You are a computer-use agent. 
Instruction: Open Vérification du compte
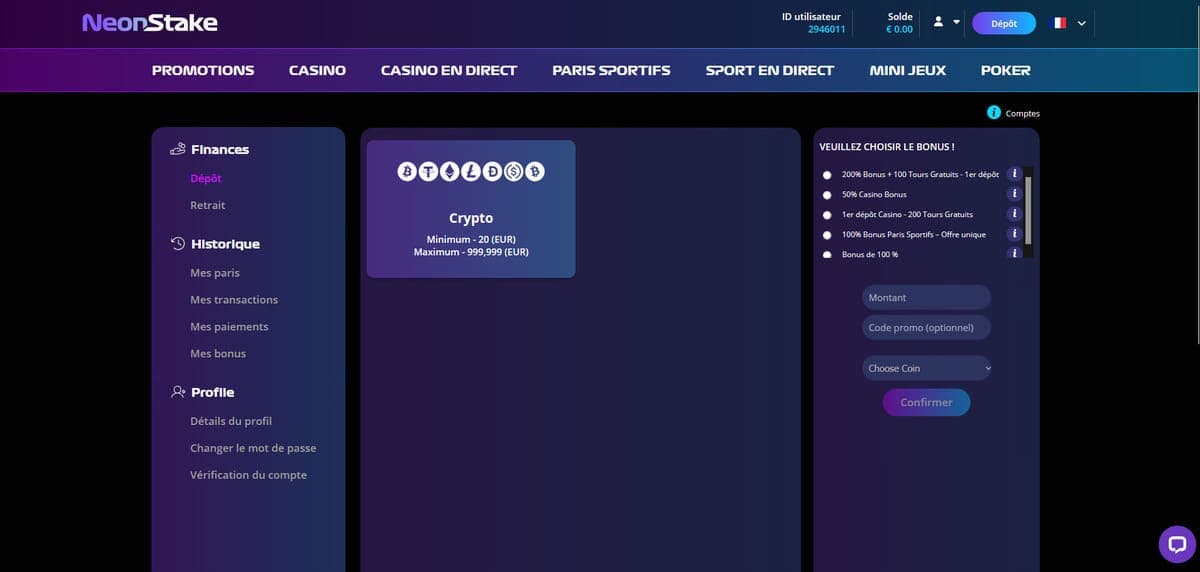coord(249,475)
